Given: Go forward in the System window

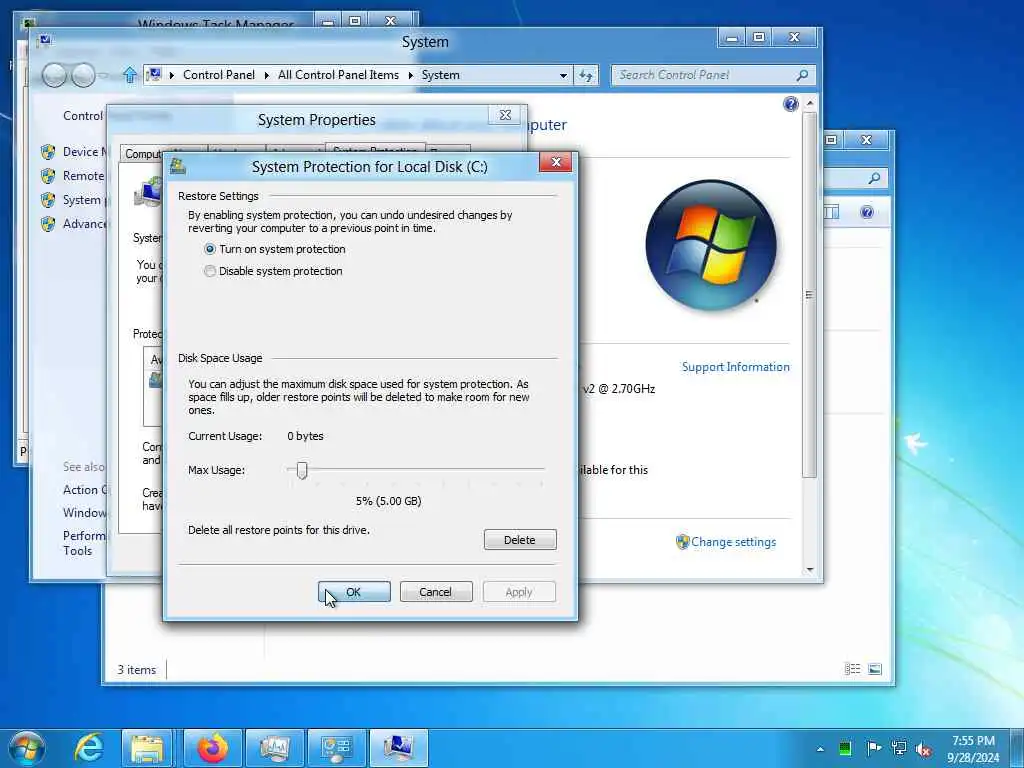Looking at the screenshot, I should tap(83, 75).
